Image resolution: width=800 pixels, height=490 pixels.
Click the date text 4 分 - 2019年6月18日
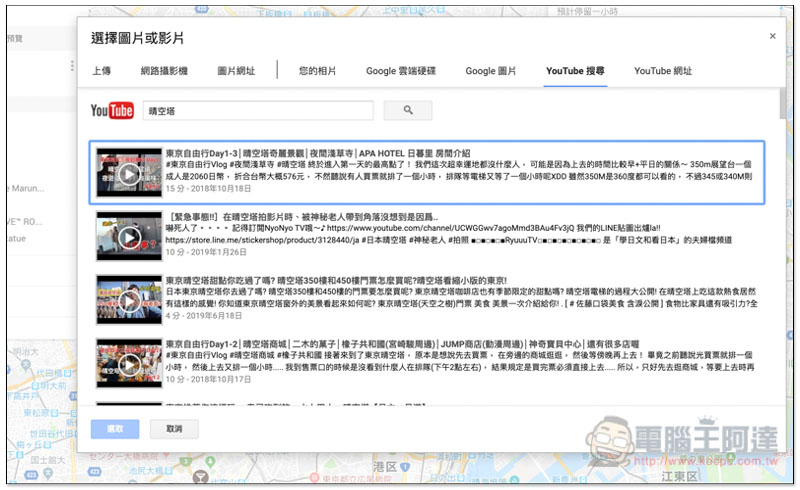point(204,316)
